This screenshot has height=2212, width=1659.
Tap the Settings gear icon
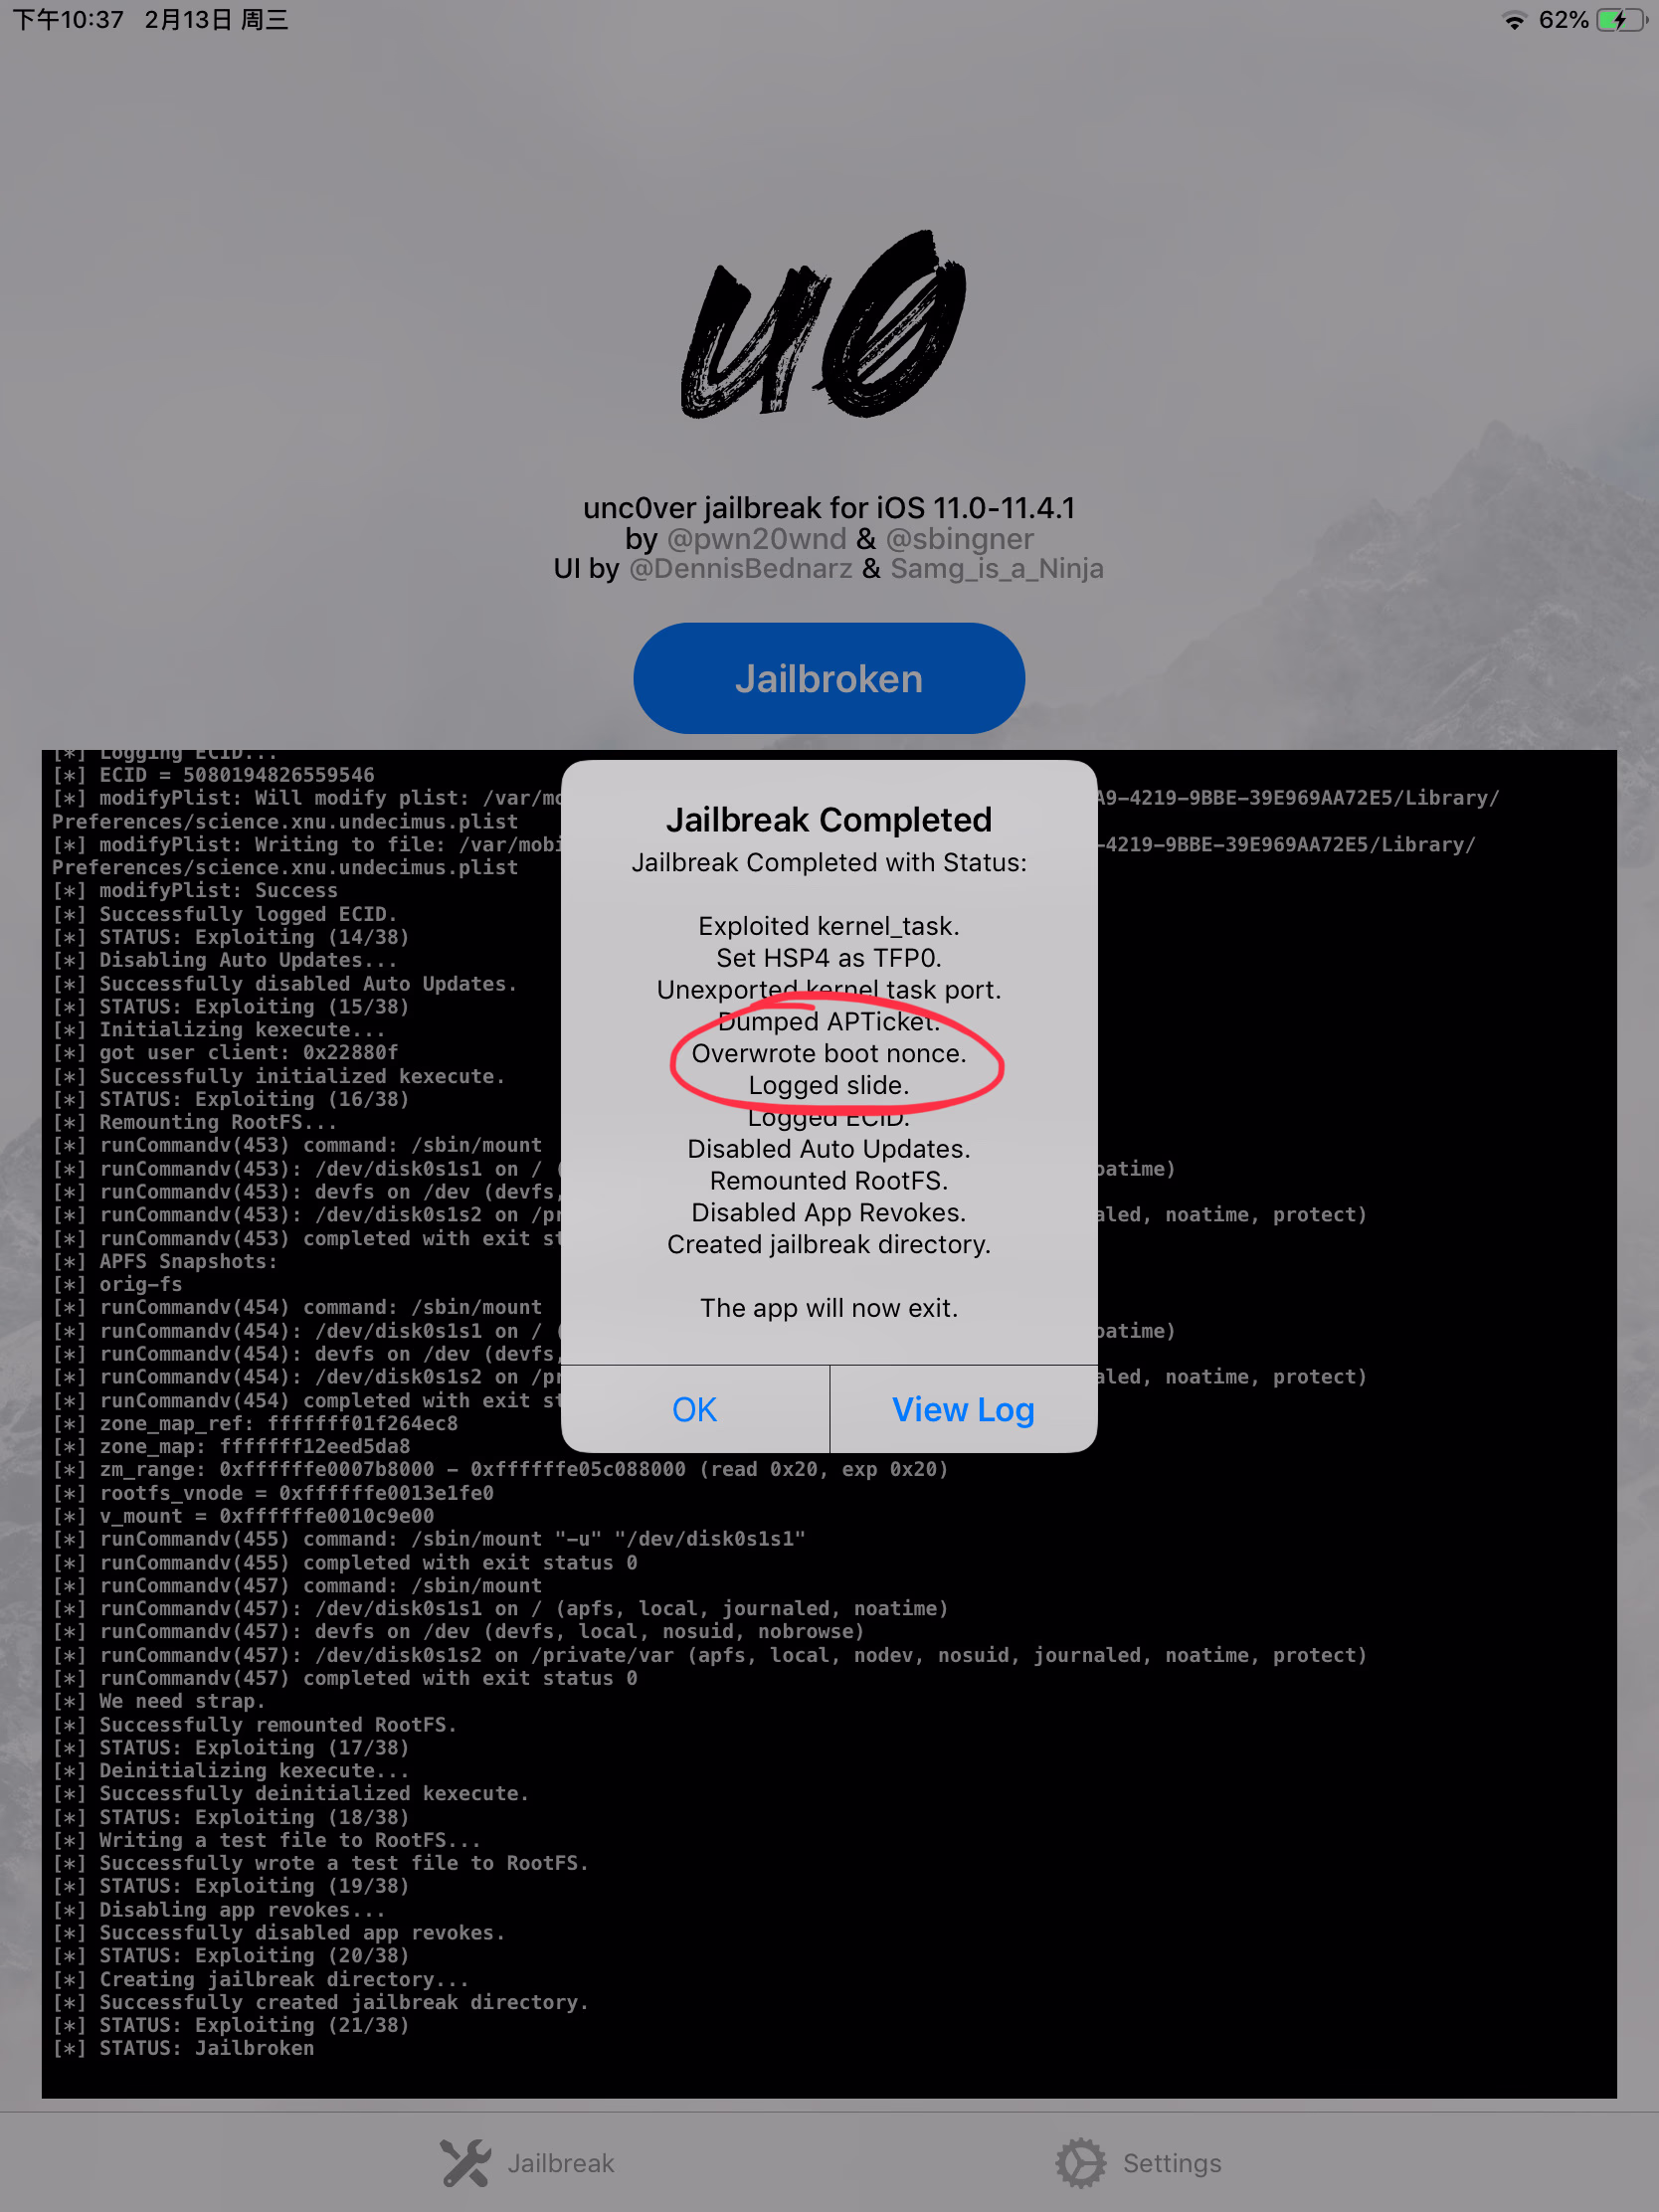coord(1081,2162)
